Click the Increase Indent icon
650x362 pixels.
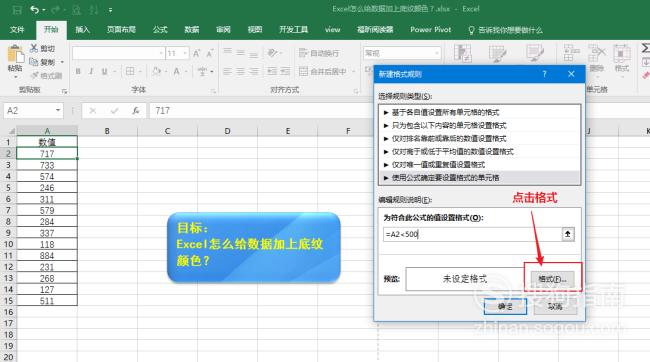click(285, 71)
